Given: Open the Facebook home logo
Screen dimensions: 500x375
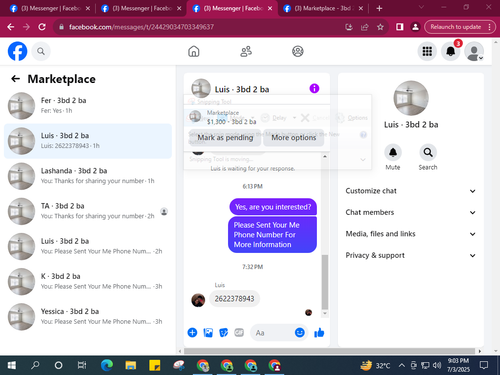Looking at the screenshot, I should [x=17, y=51].
